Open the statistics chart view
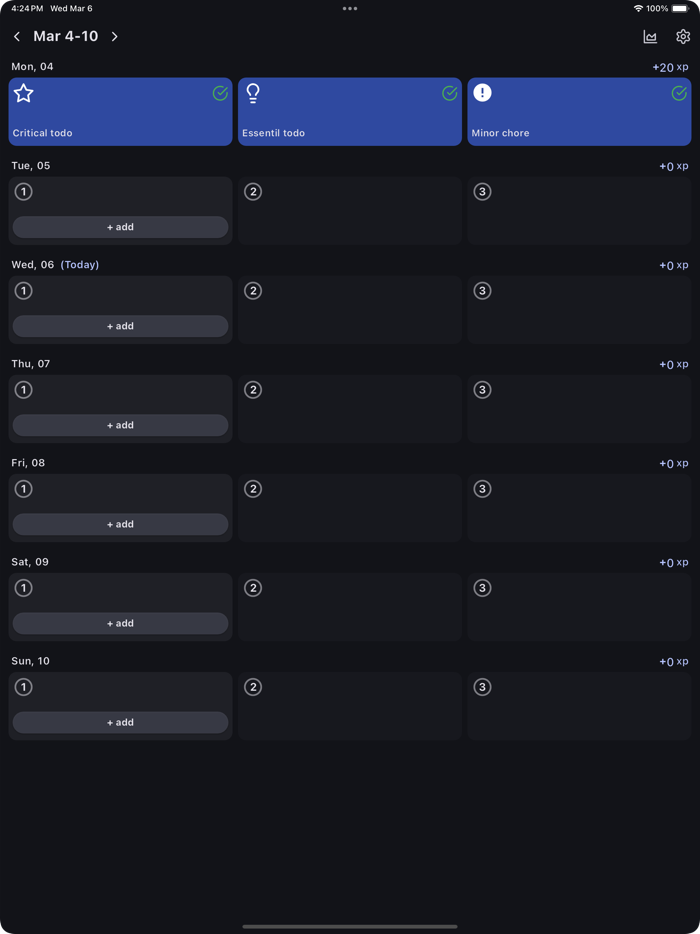Image resolution: width=700 pixels, height=934 pixels. coord(650,36)
